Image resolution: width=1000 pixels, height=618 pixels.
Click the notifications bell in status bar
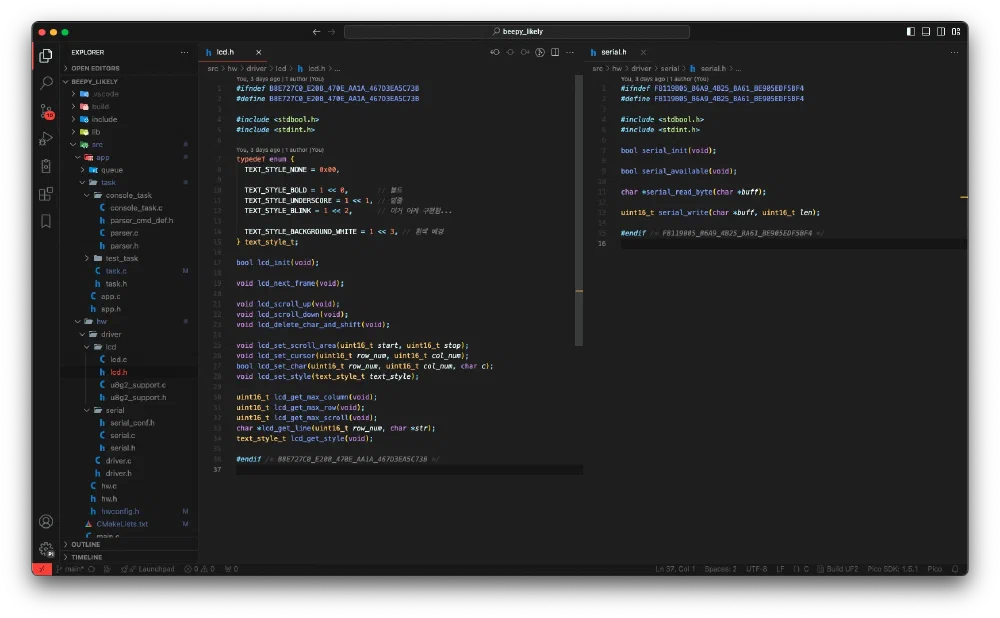pyautogui.click(x=956, y=569)
